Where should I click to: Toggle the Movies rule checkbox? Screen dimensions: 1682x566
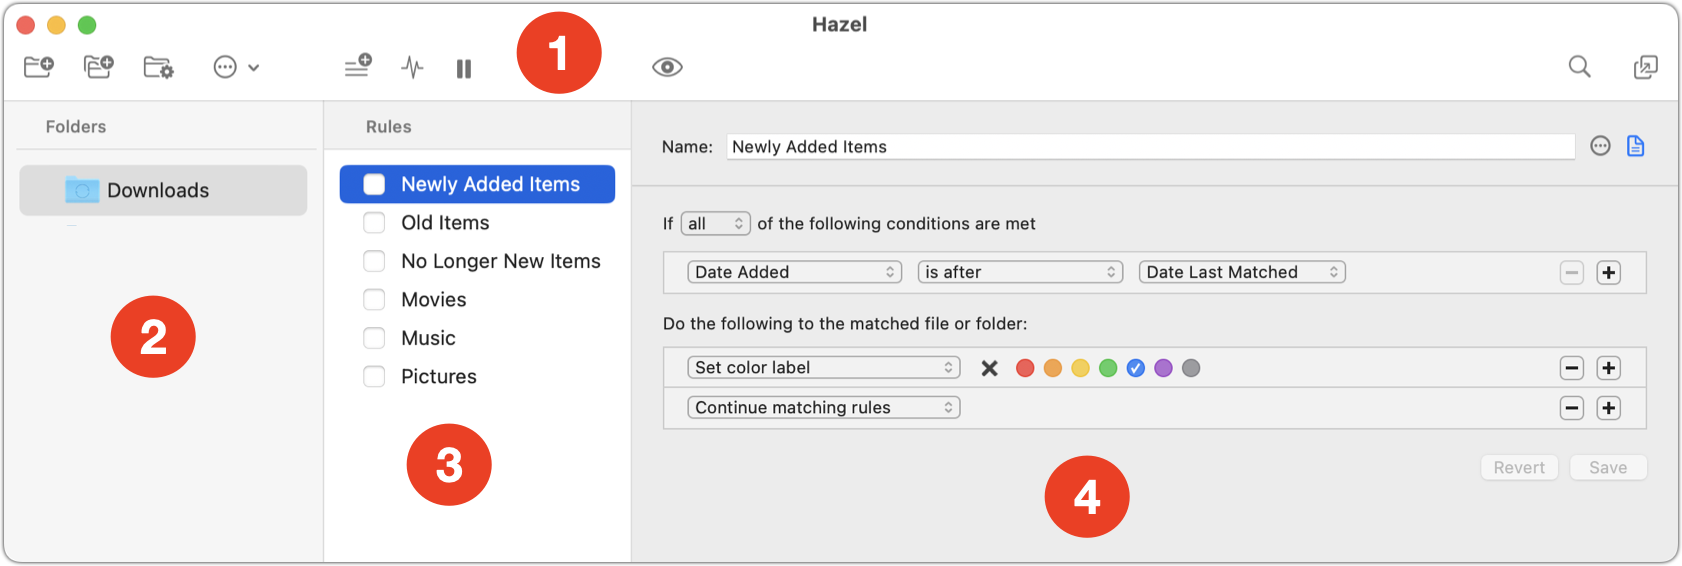[x=374, y=299]
